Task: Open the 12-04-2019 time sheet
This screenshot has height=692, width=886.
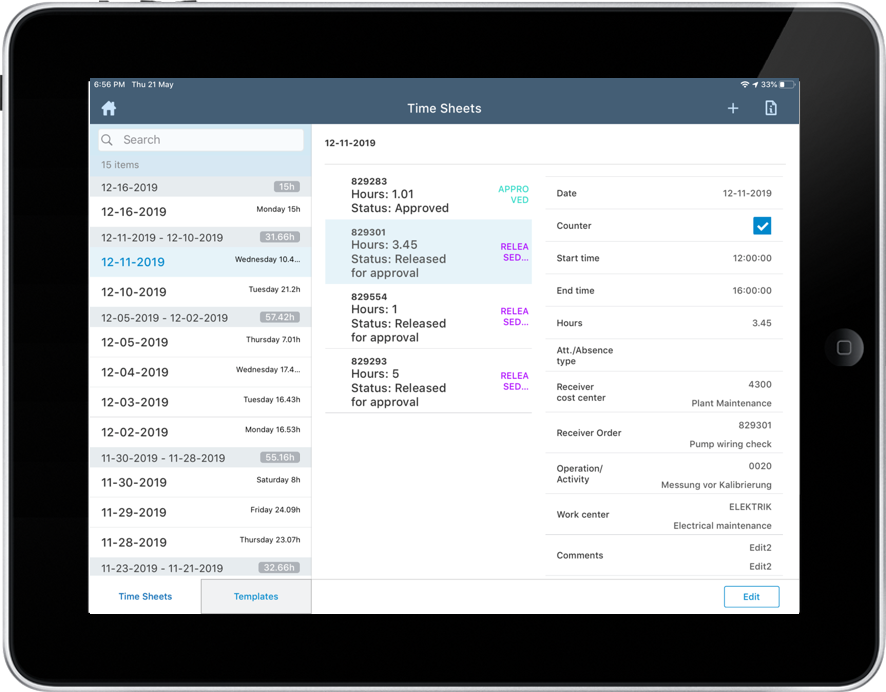Action: tap(200, 372)
